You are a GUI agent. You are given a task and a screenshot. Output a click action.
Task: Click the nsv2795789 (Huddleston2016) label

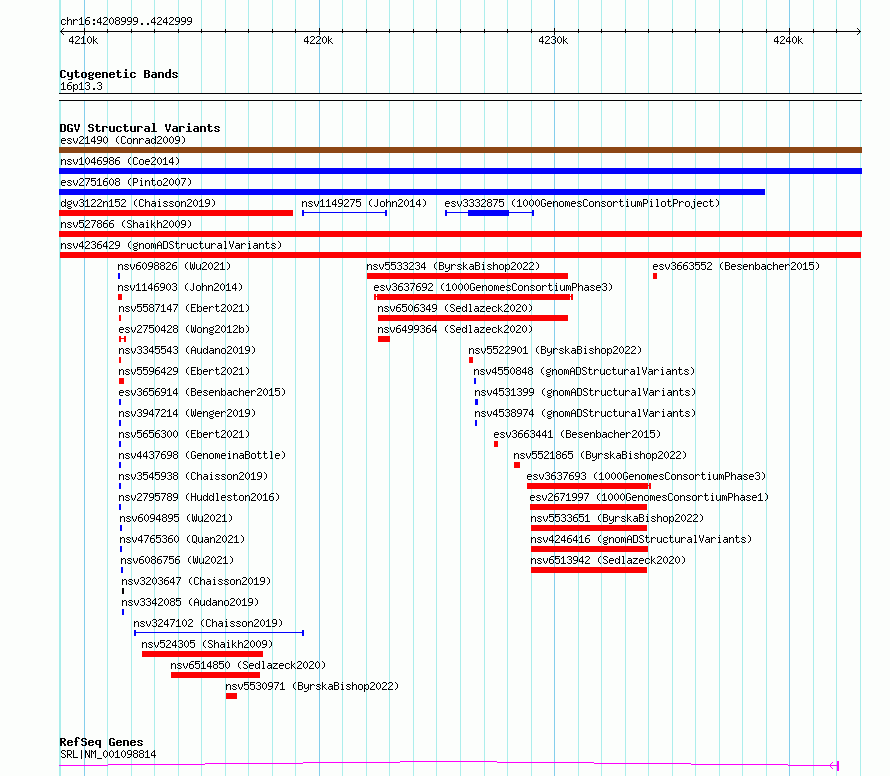pos(199,497)
